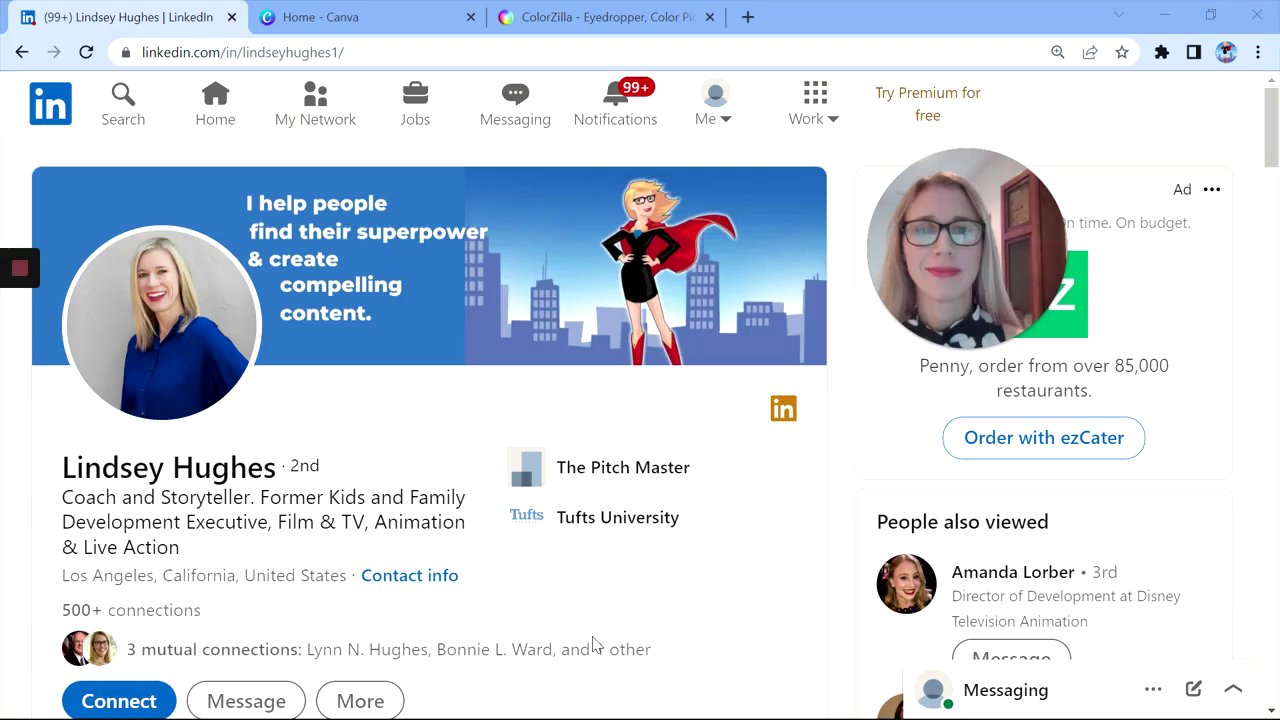Open Chrome tab search chevron
Viewport: 1280px width, 720px height.
(1119, 15)
